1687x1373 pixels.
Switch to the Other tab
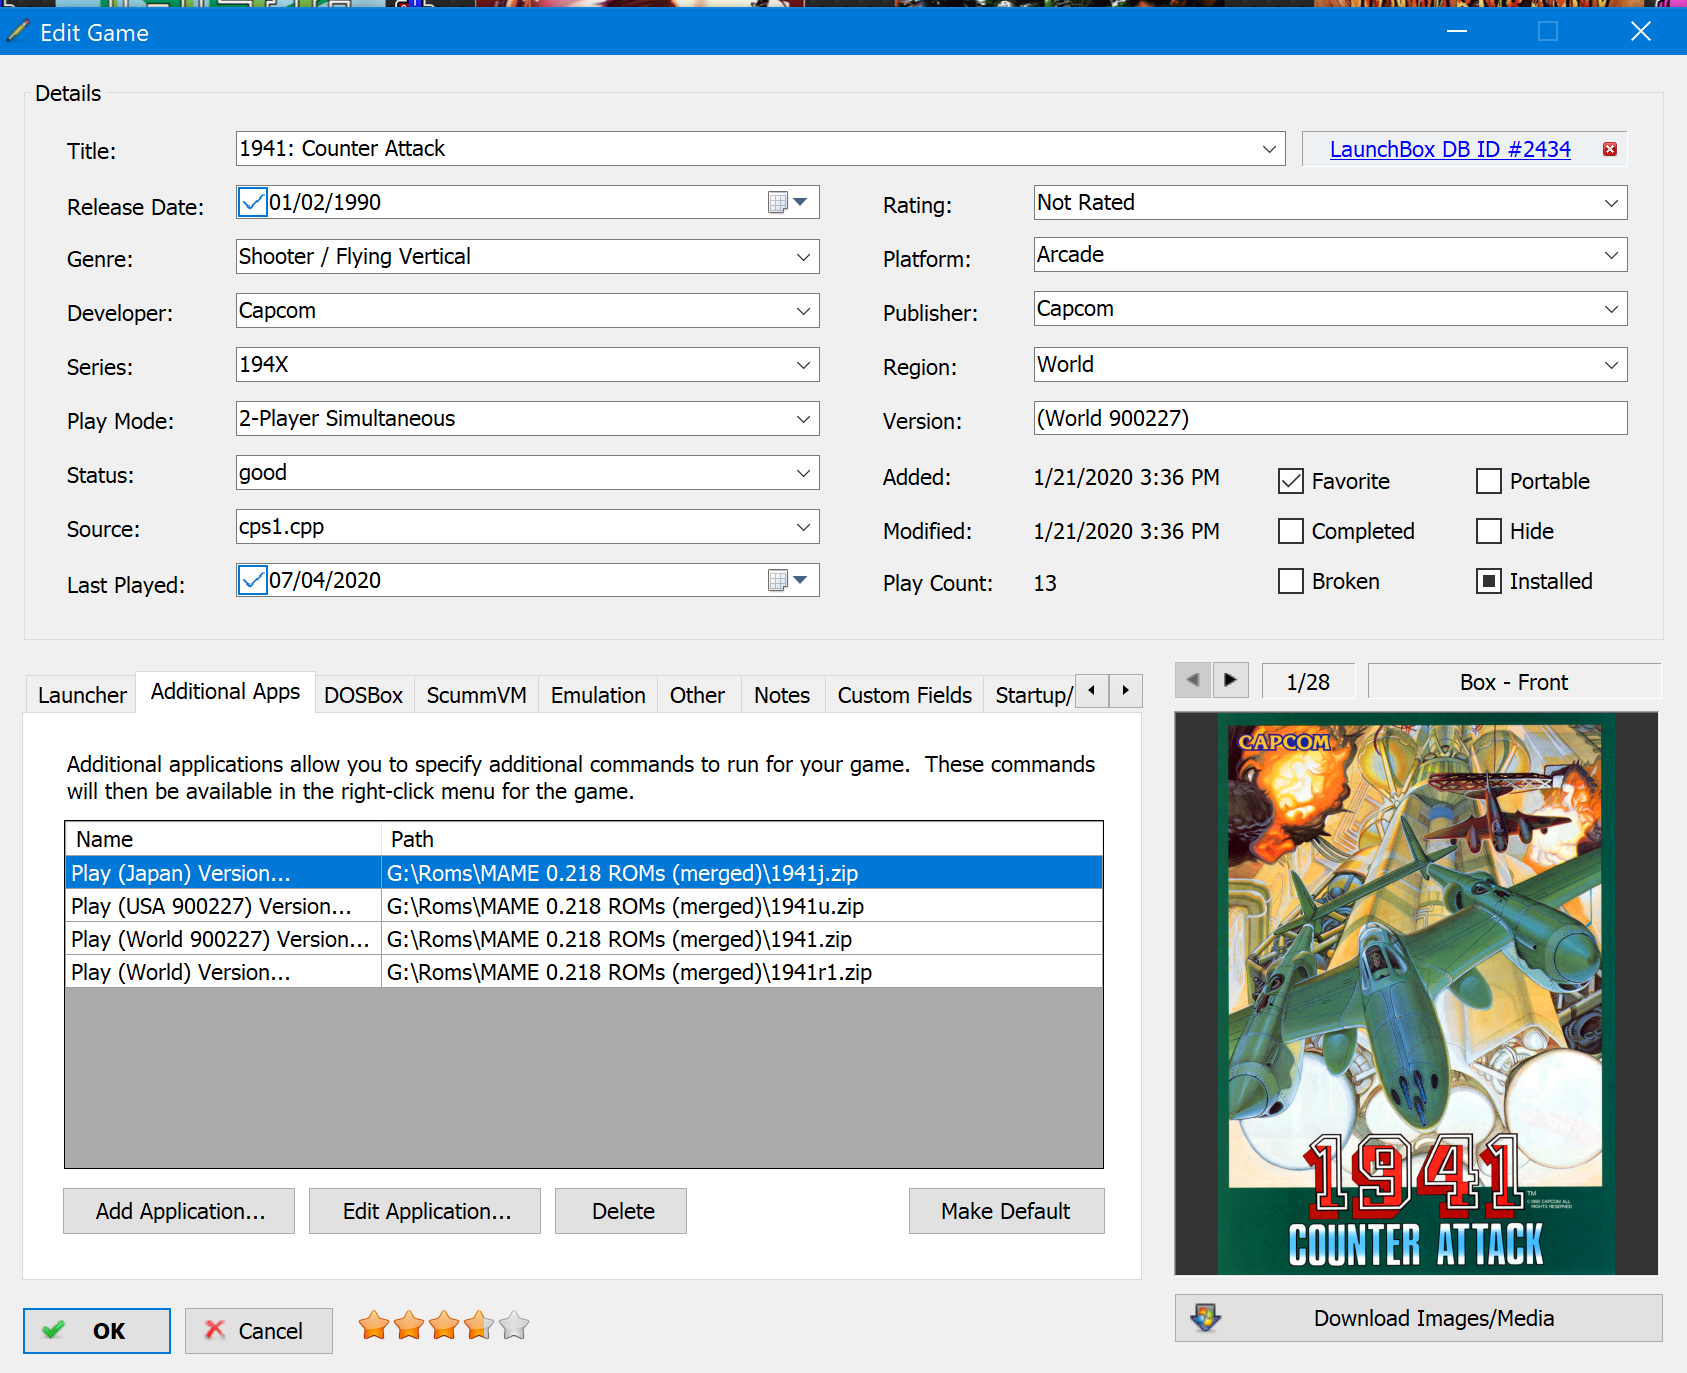(x=697, y=695)
